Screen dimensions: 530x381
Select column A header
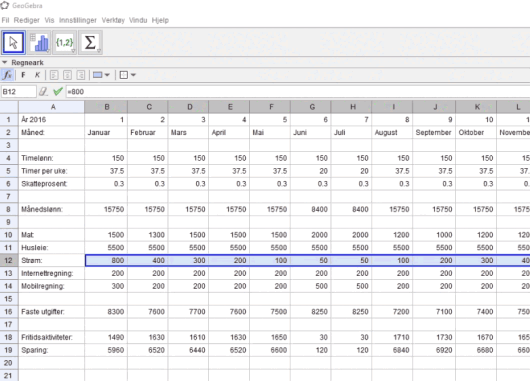click(51, 107)
